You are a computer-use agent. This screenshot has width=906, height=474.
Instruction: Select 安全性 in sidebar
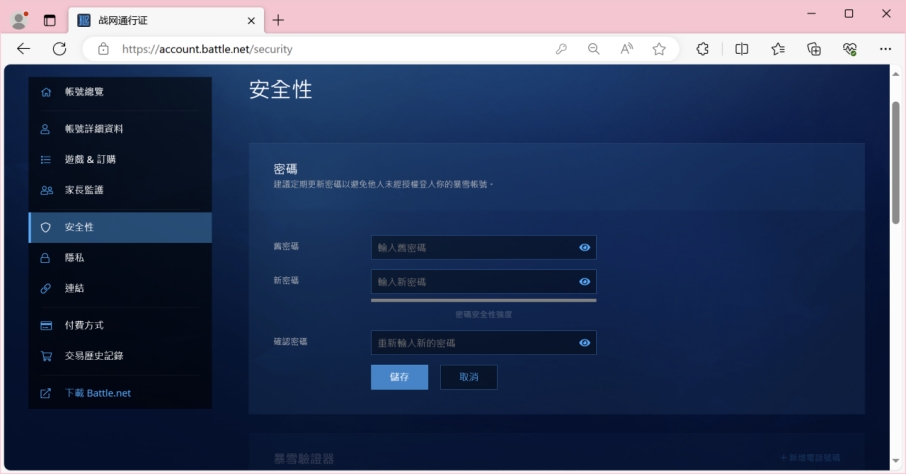click(x=120, y=227)
